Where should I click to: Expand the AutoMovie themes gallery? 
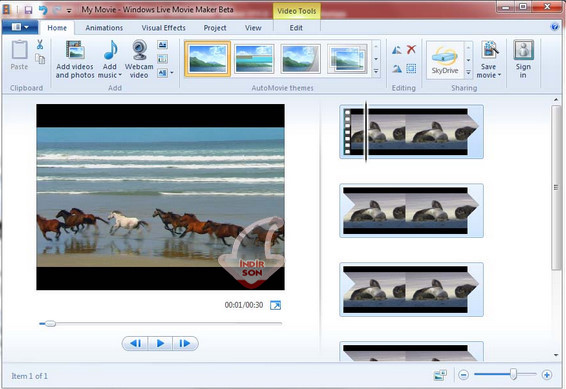[376, 71]
